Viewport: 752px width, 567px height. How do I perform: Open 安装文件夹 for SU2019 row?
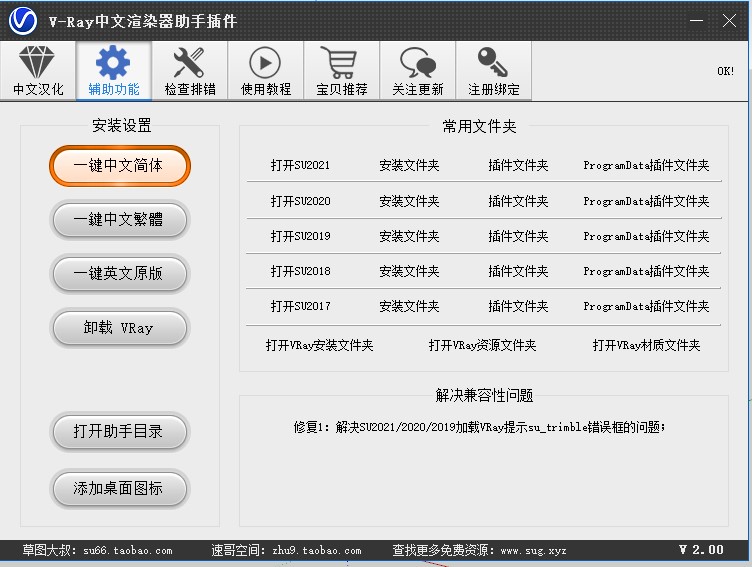pyautogui.click(x=409, y=236)
